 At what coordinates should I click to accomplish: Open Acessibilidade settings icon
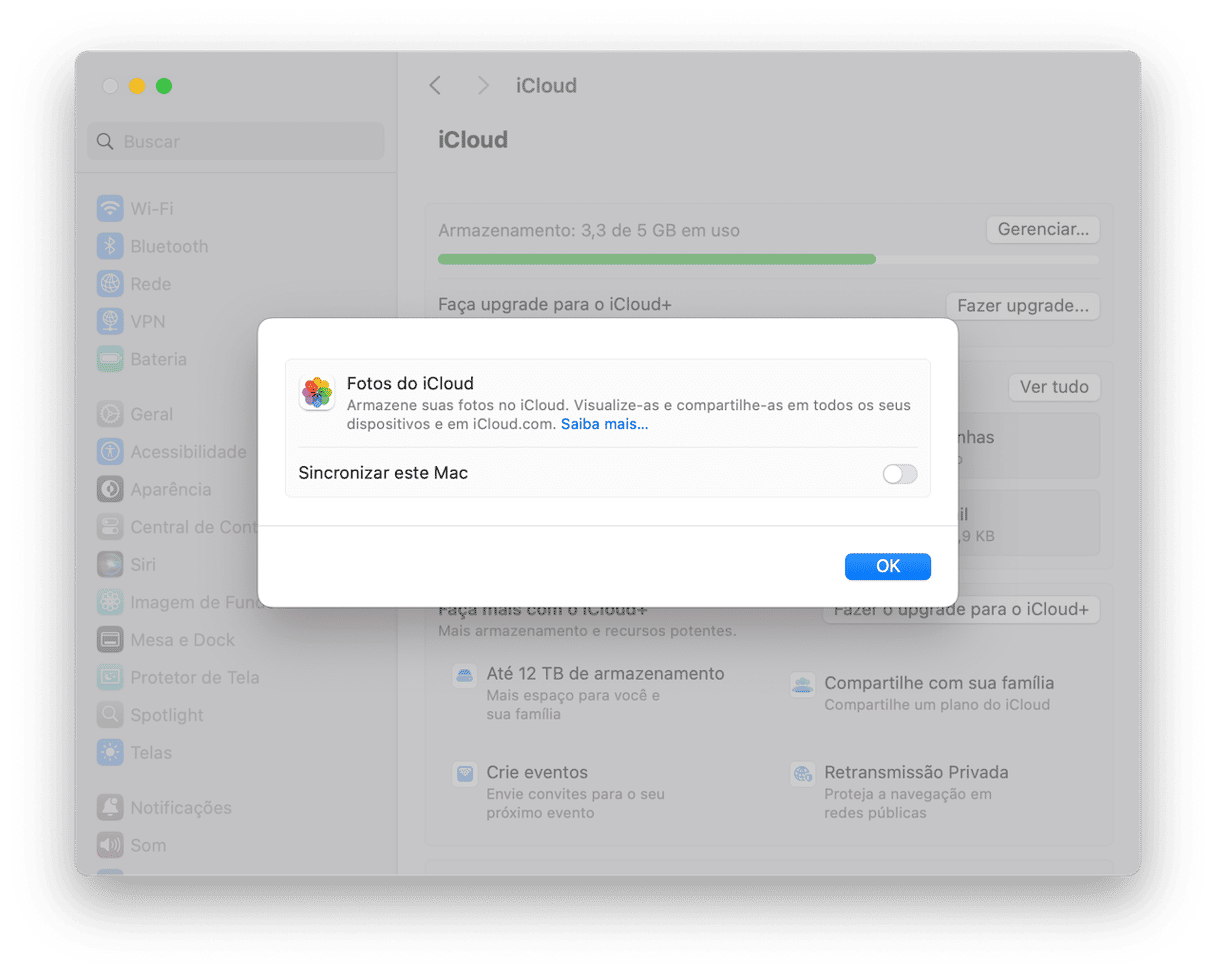[x=110, y=452]
